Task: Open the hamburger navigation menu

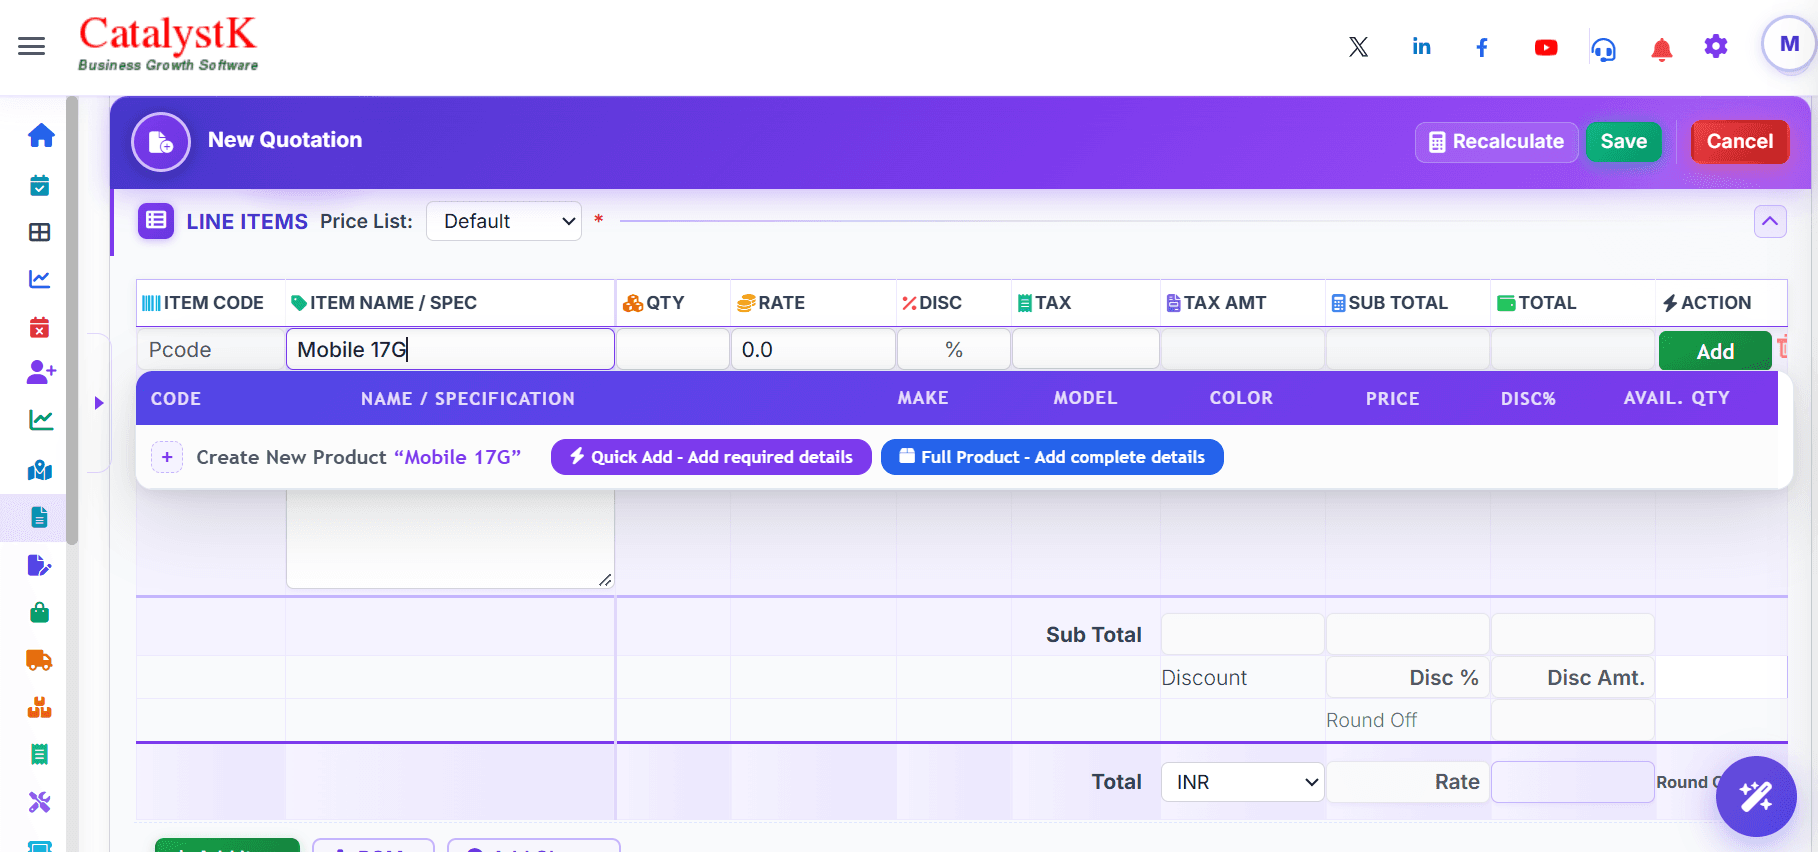Action: (32, 46)
